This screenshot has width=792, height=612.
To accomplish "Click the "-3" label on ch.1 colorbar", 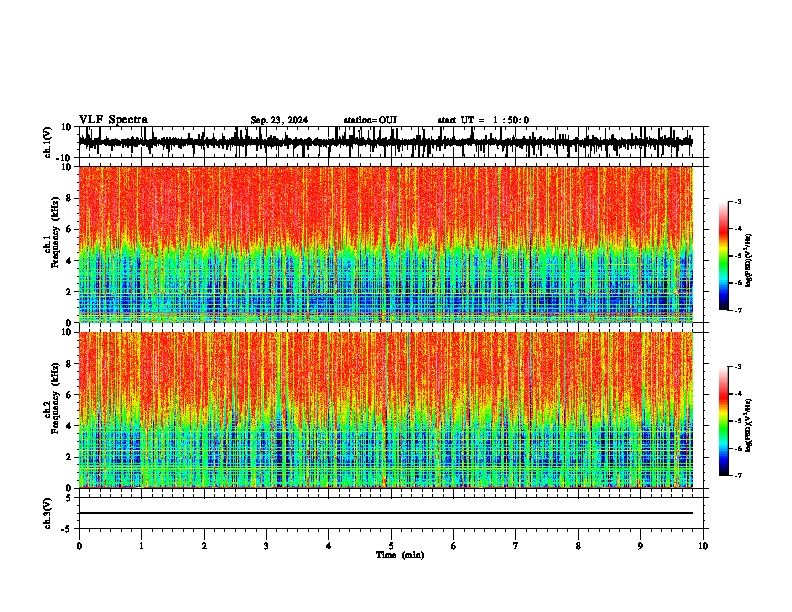I will tap(737, 201).
